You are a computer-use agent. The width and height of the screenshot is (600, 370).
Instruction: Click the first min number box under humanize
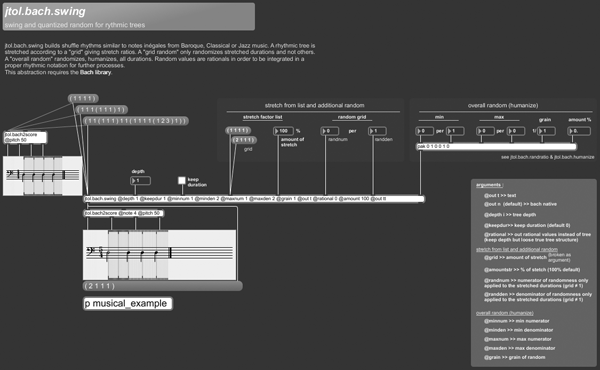(425, 131)
